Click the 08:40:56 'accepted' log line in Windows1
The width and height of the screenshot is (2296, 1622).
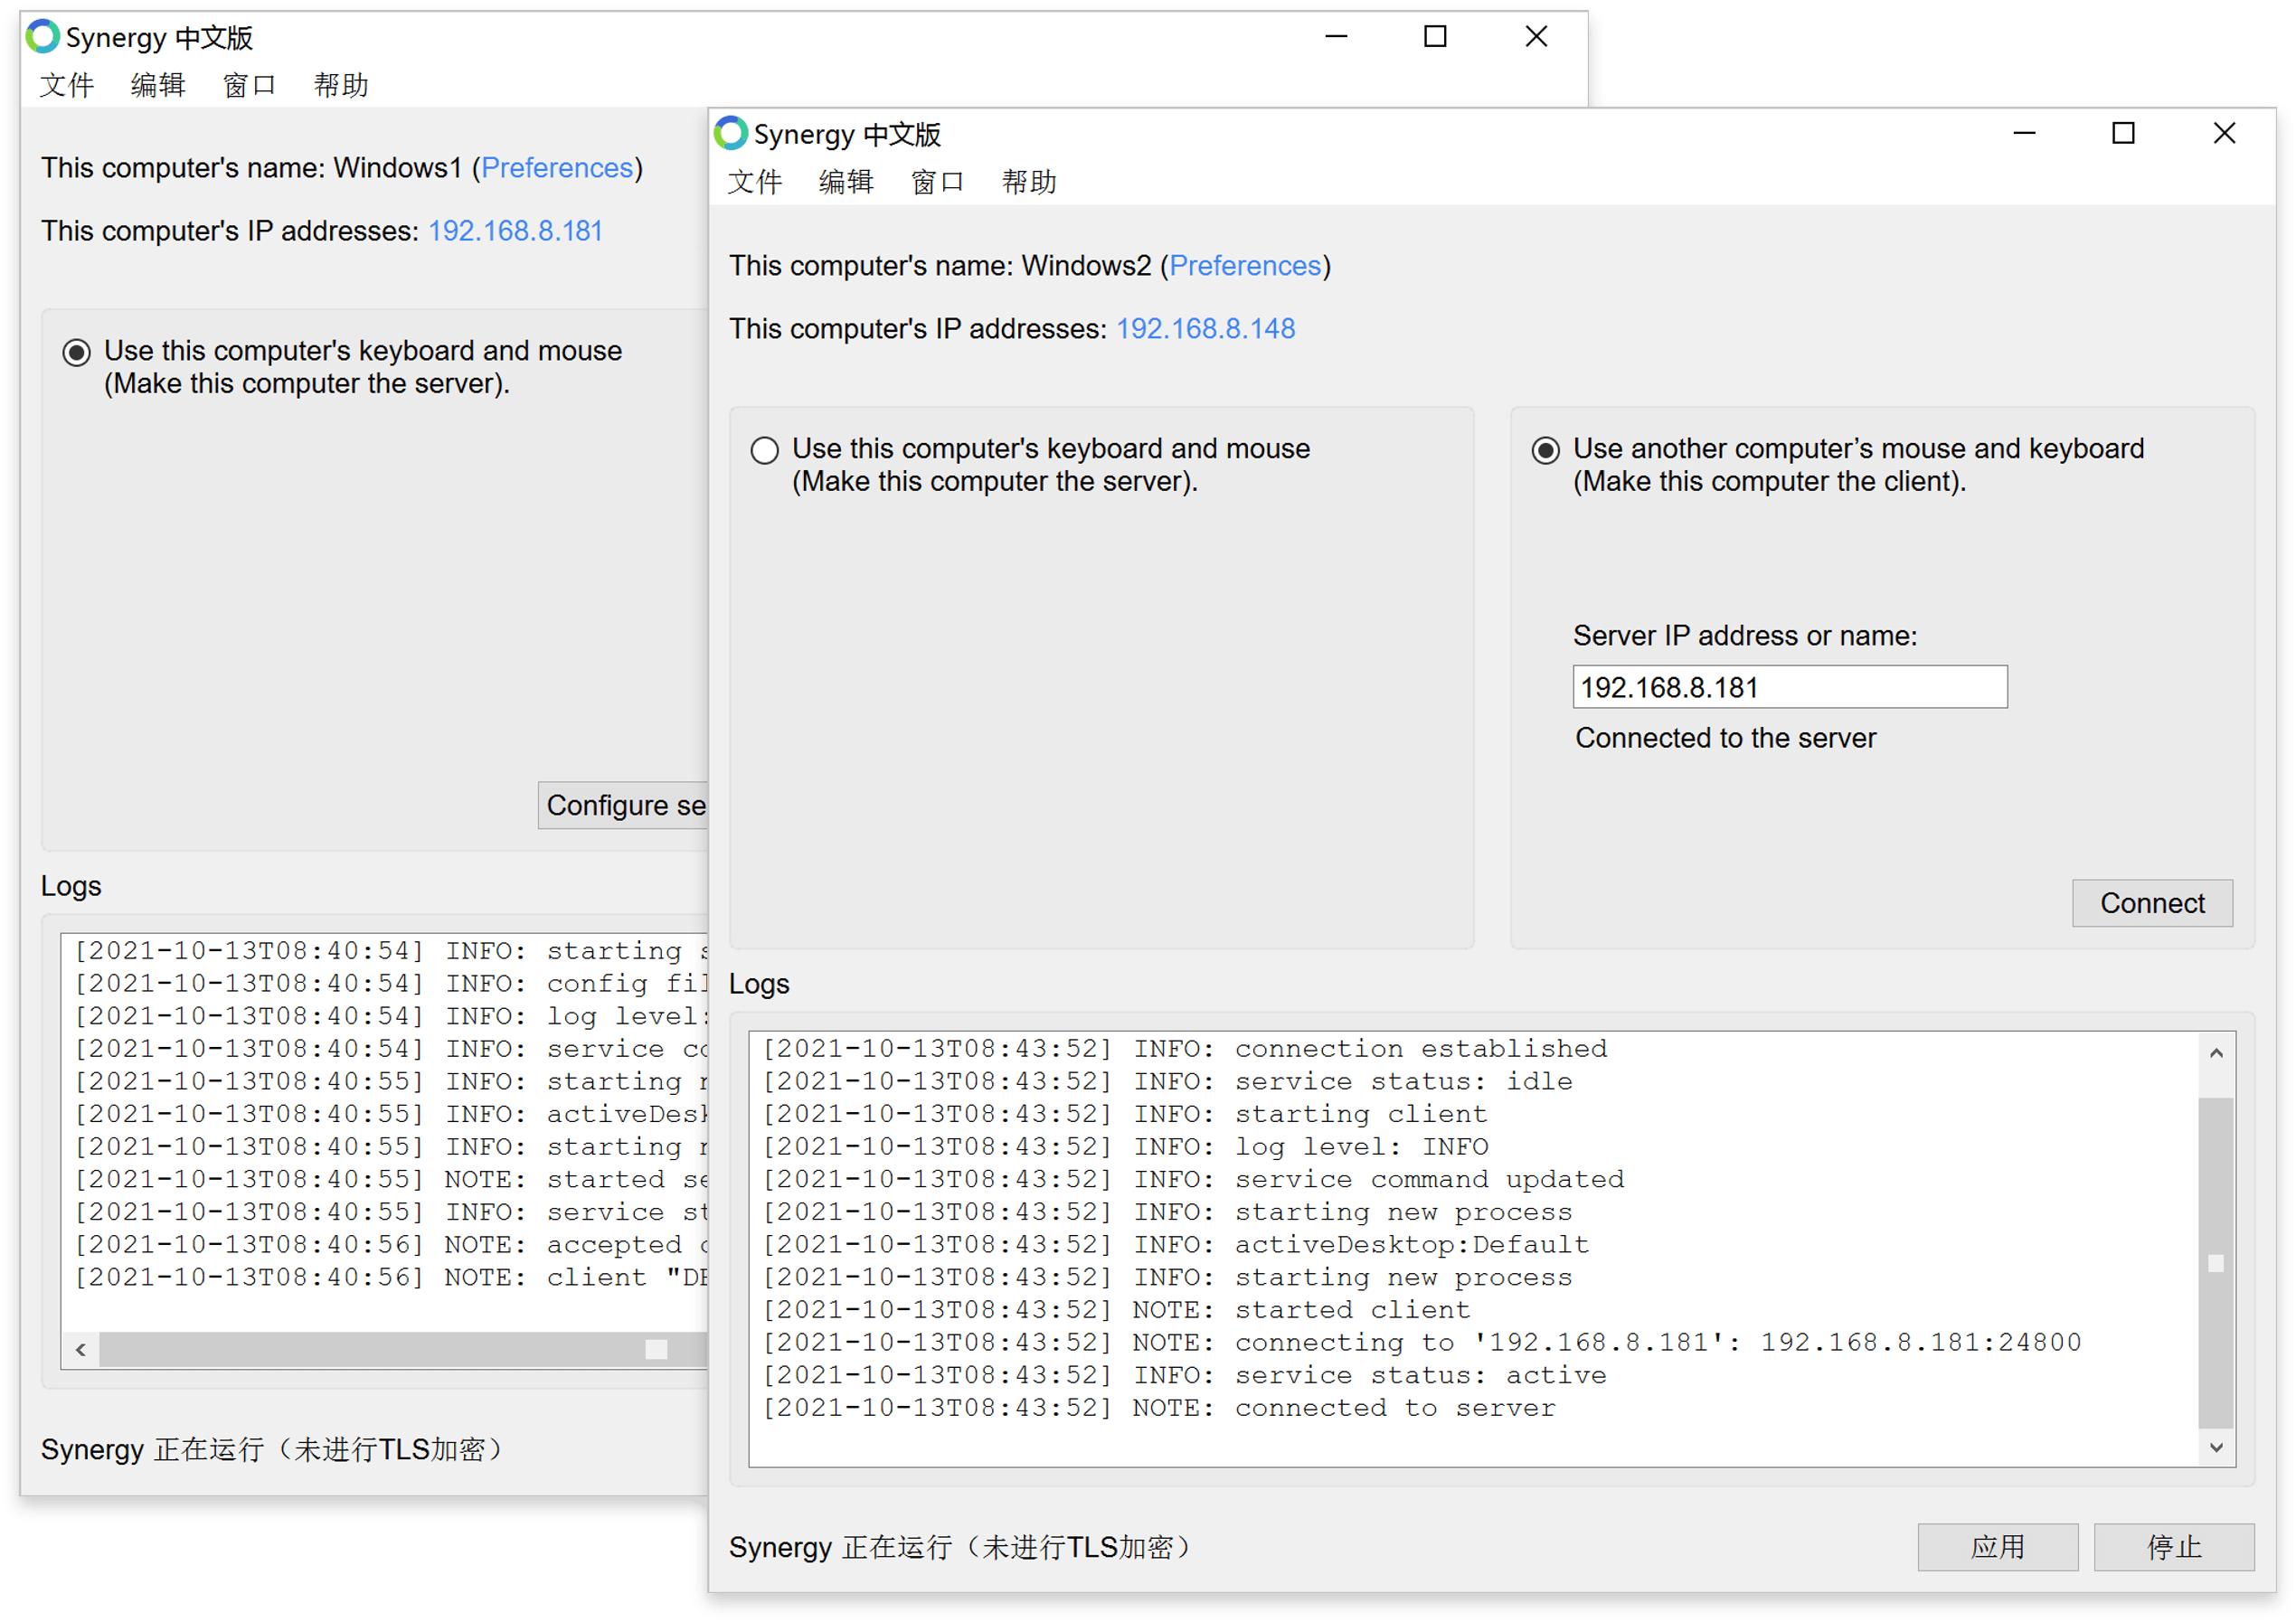(x=391, y=1245)
